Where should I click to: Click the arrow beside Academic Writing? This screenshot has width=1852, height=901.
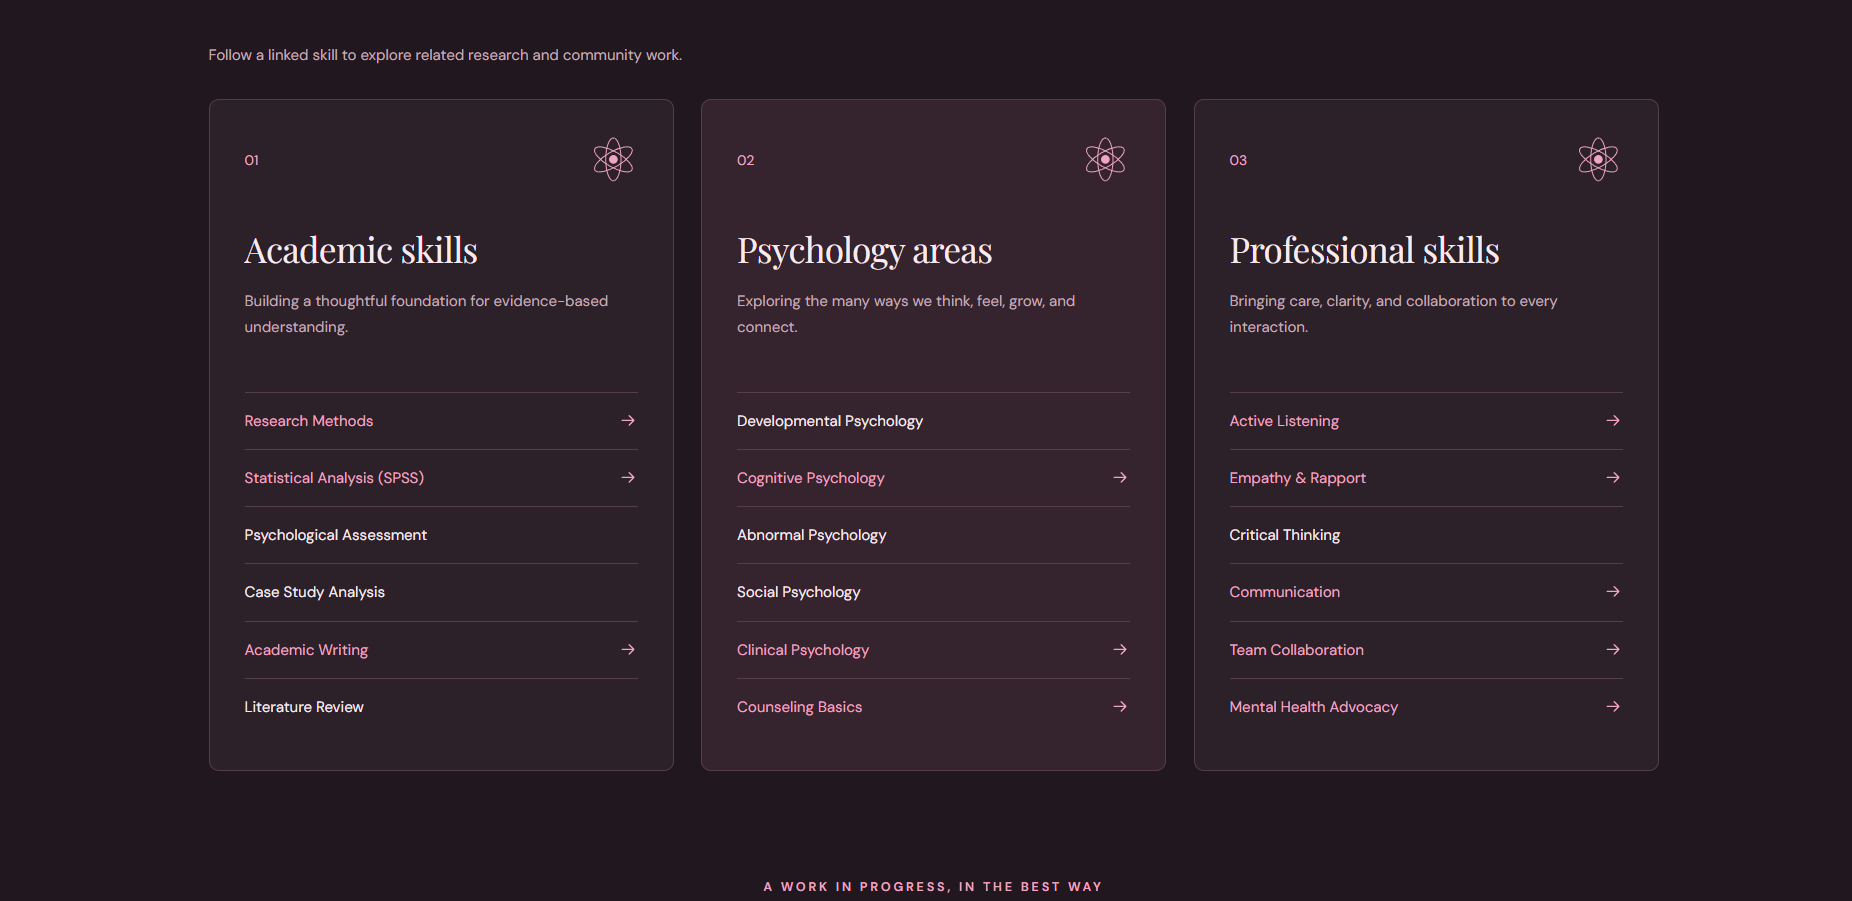tap(628, 650)
